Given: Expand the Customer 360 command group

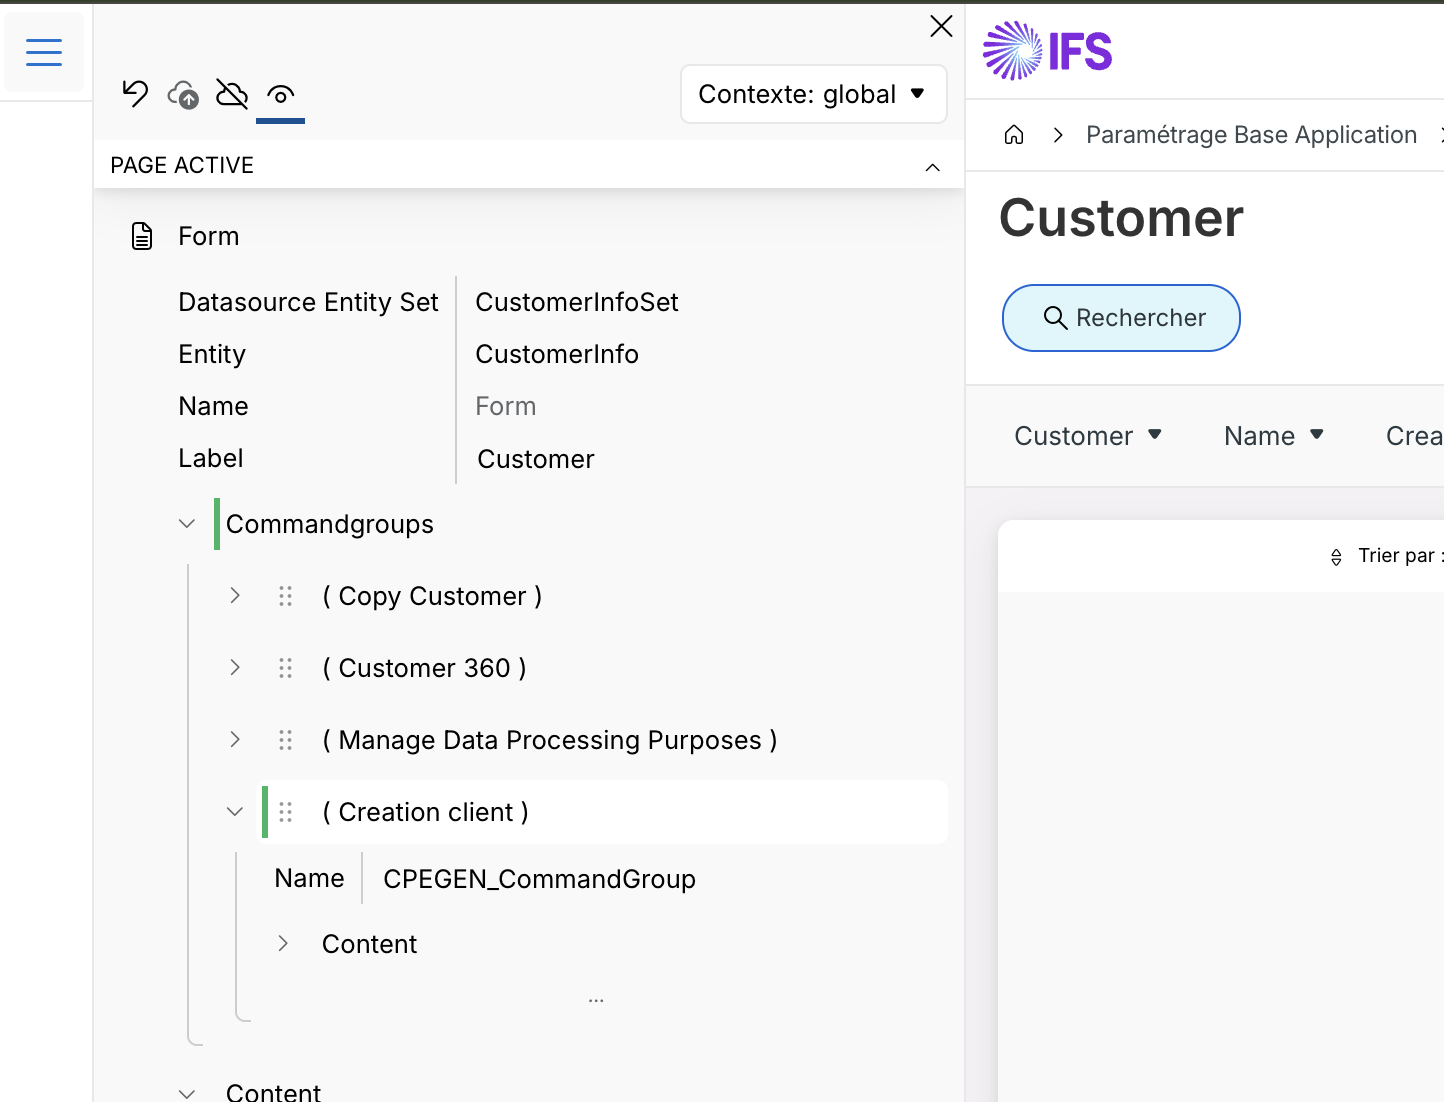Looking at the screenshot, I should coord(235,667).
